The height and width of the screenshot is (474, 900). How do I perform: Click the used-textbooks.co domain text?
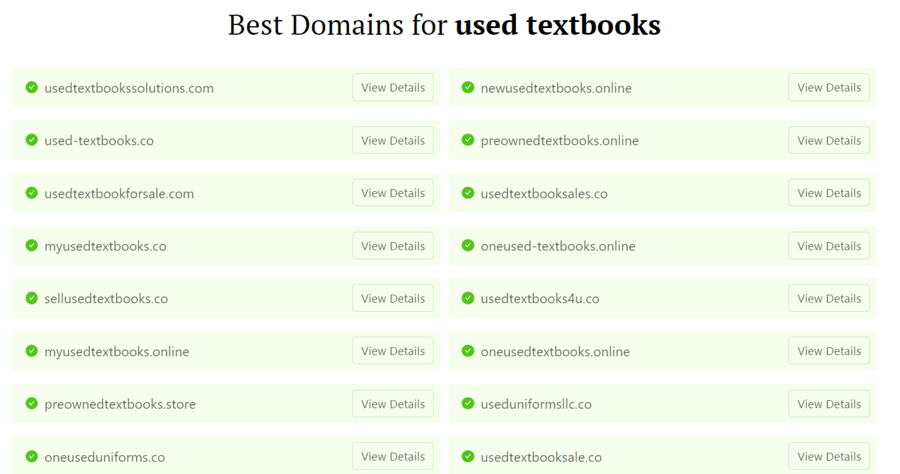tap(99, 141)
